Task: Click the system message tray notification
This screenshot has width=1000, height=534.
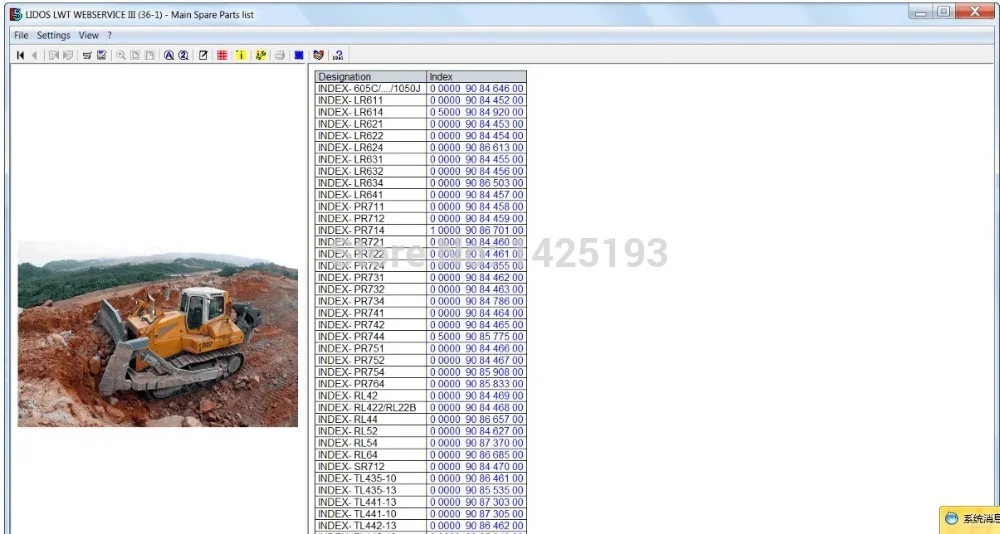Action: tap(970, 519)
